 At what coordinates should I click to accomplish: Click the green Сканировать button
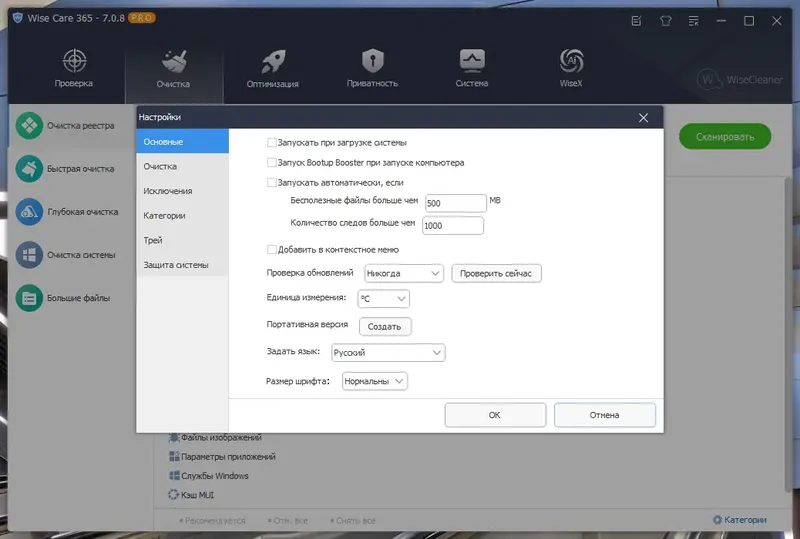[725, 136]
